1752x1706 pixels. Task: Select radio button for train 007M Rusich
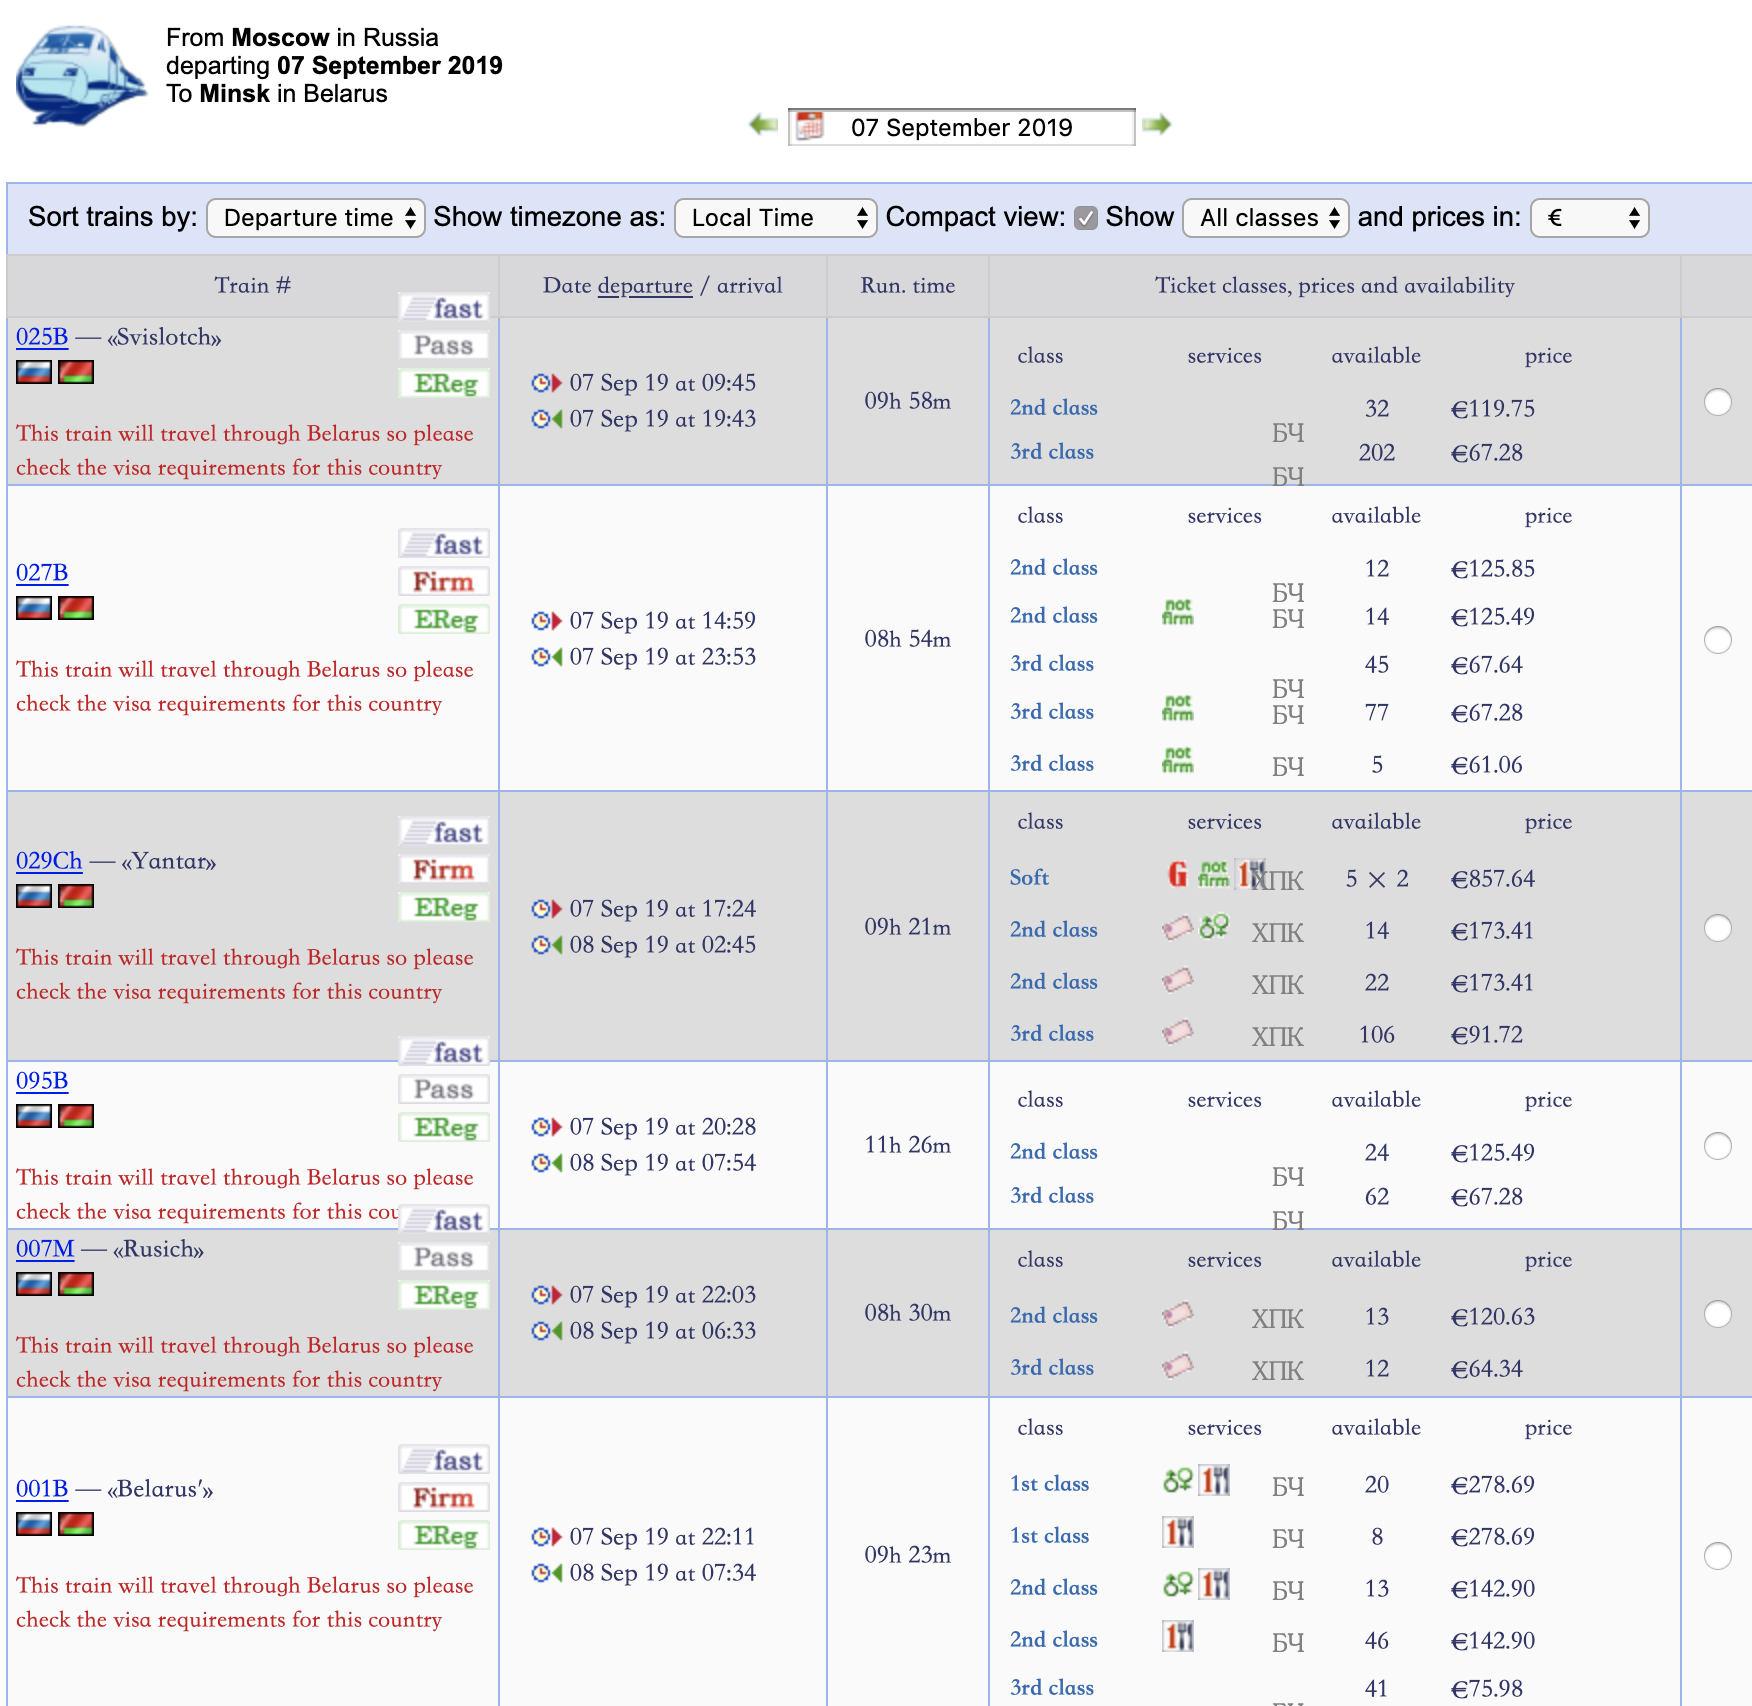click(x=1717, y=1314)
